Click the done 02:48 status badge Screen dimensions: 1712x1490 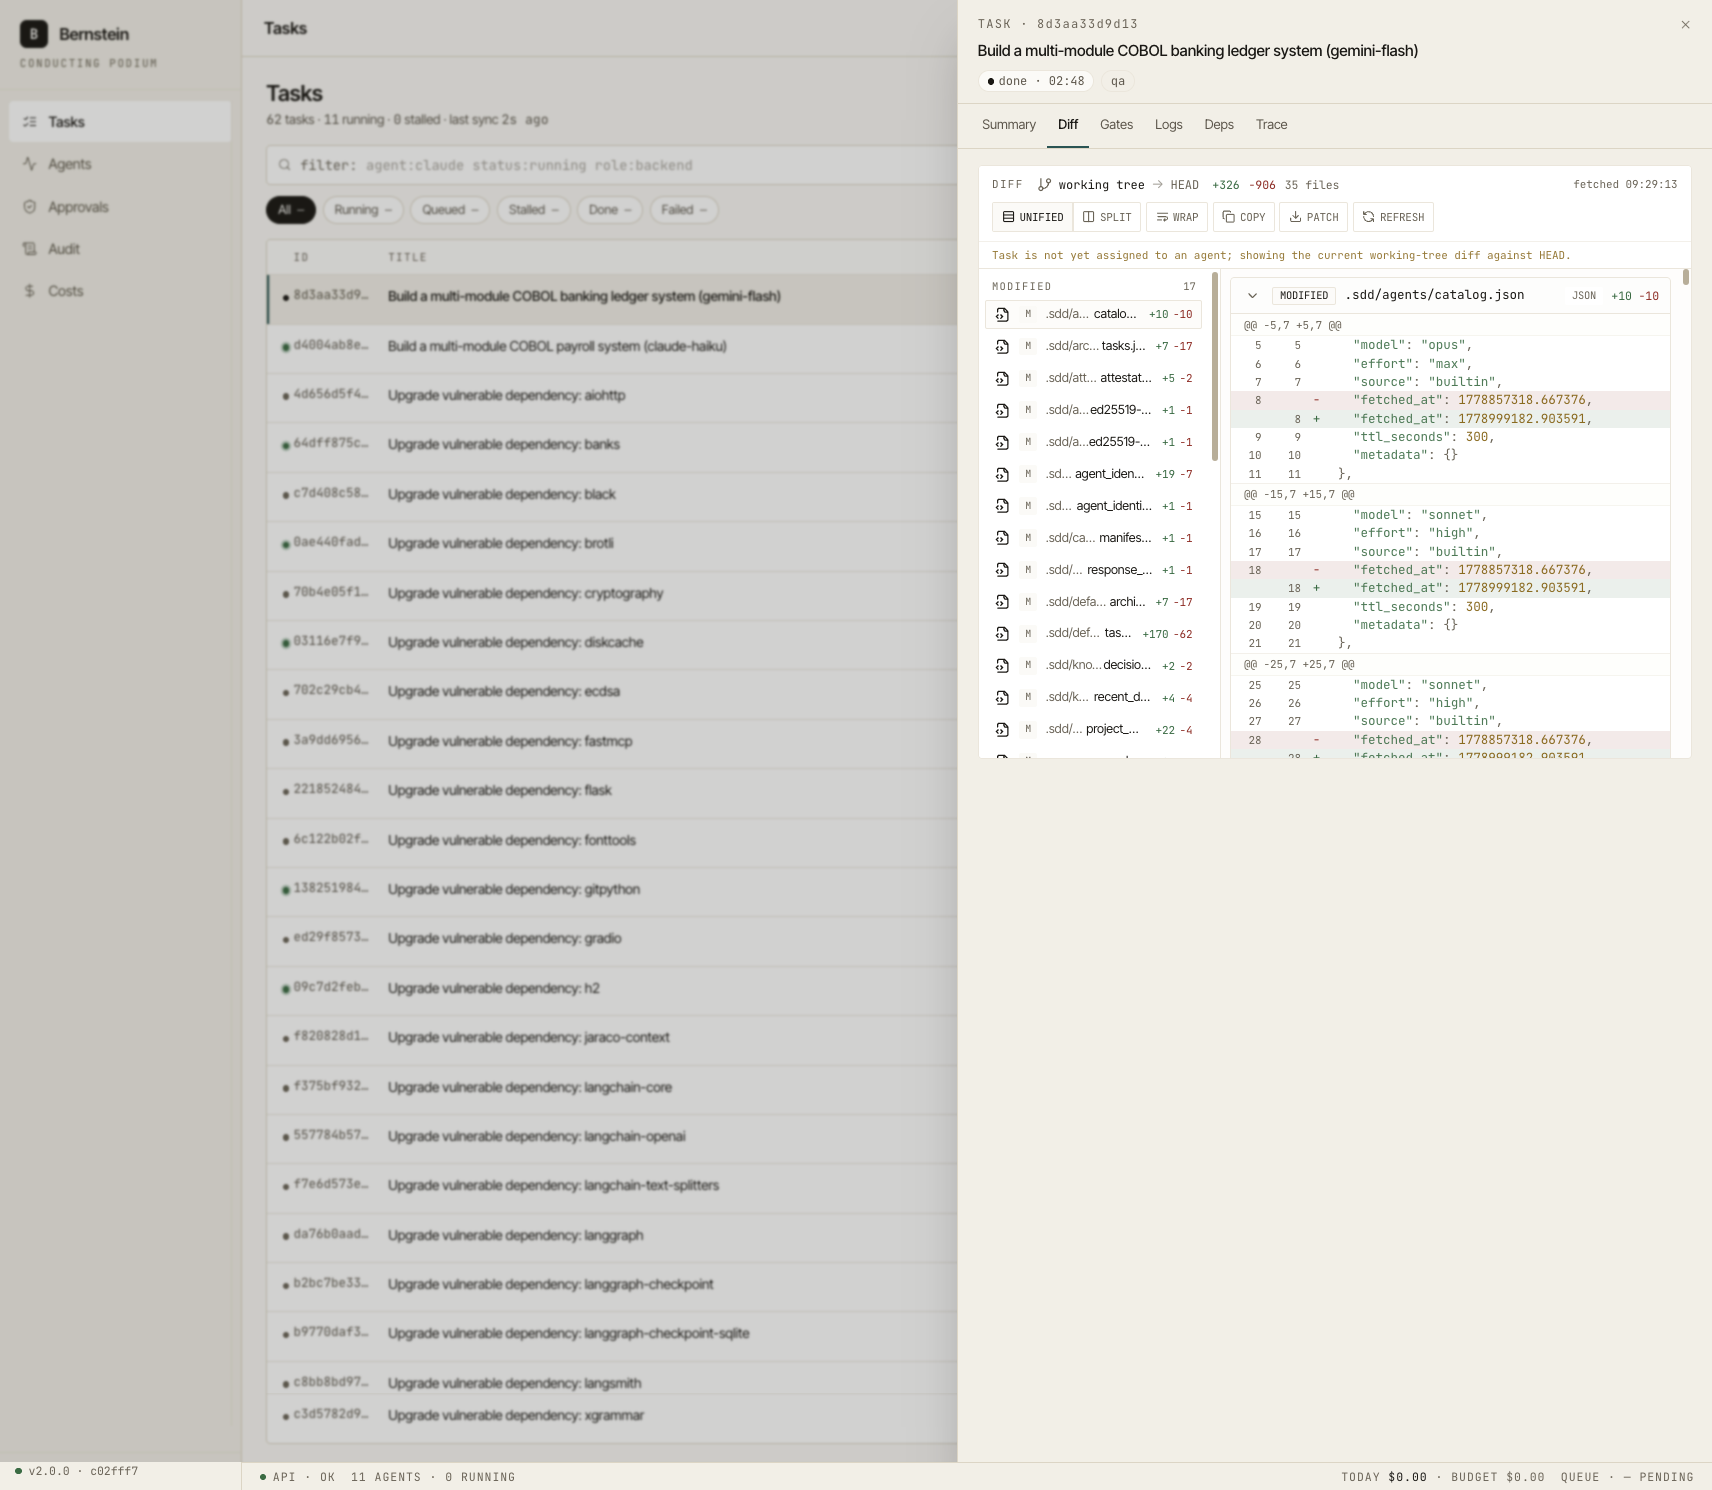(x=1035, y=81)
